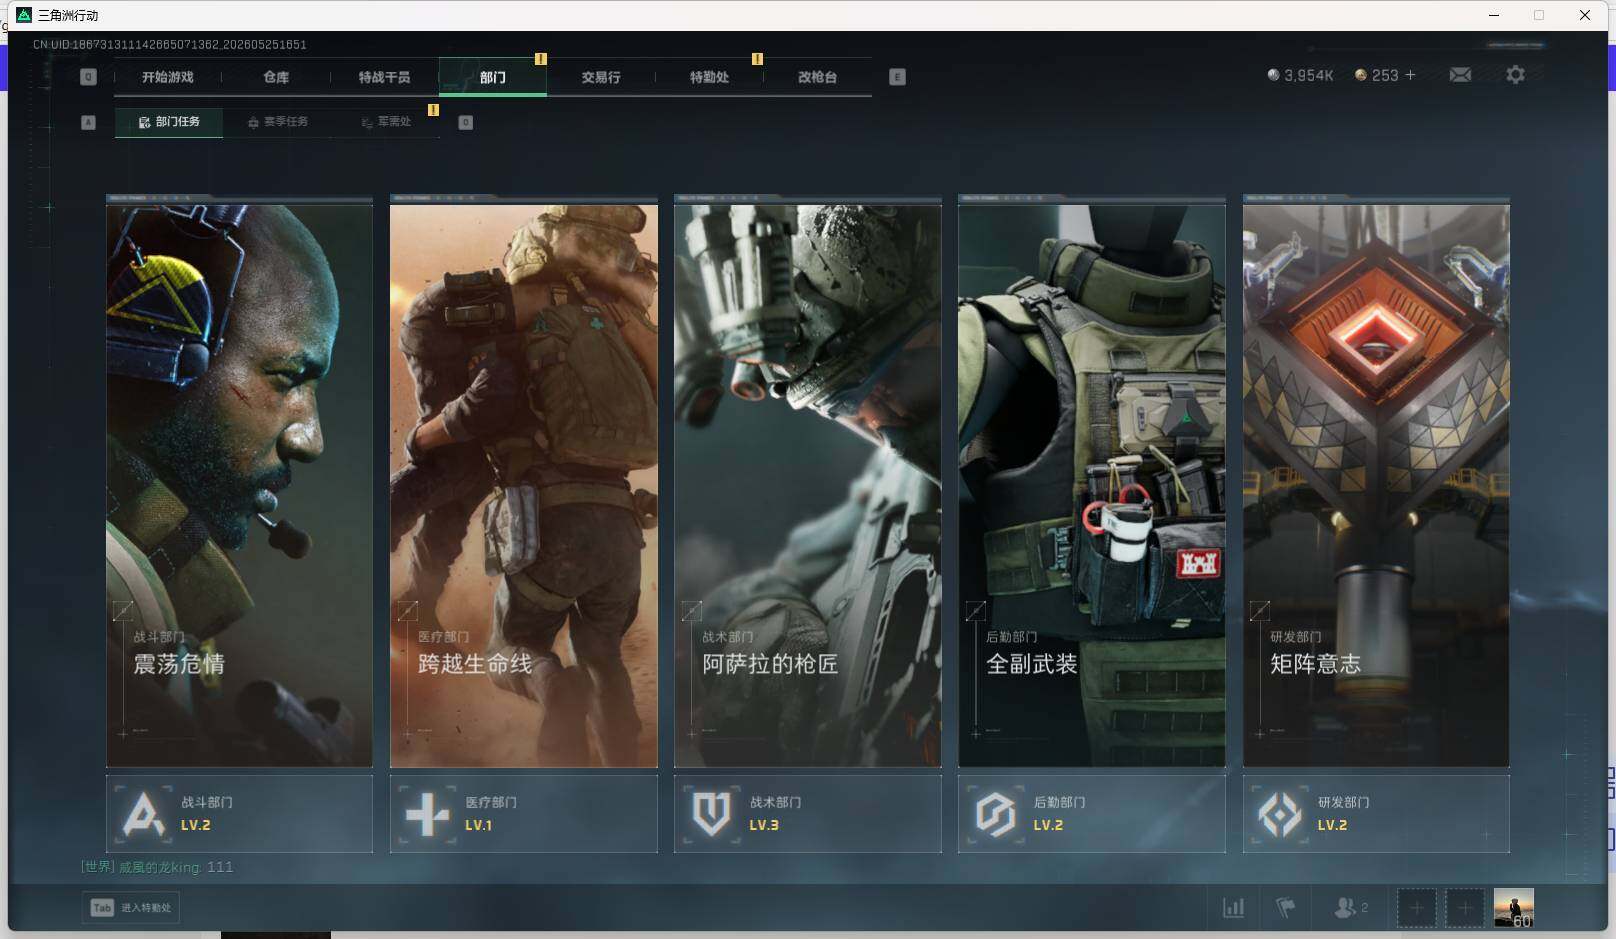Click the 战斗部门 LV.2 emblem icon

pyautogui.click(x=143, y=813)
